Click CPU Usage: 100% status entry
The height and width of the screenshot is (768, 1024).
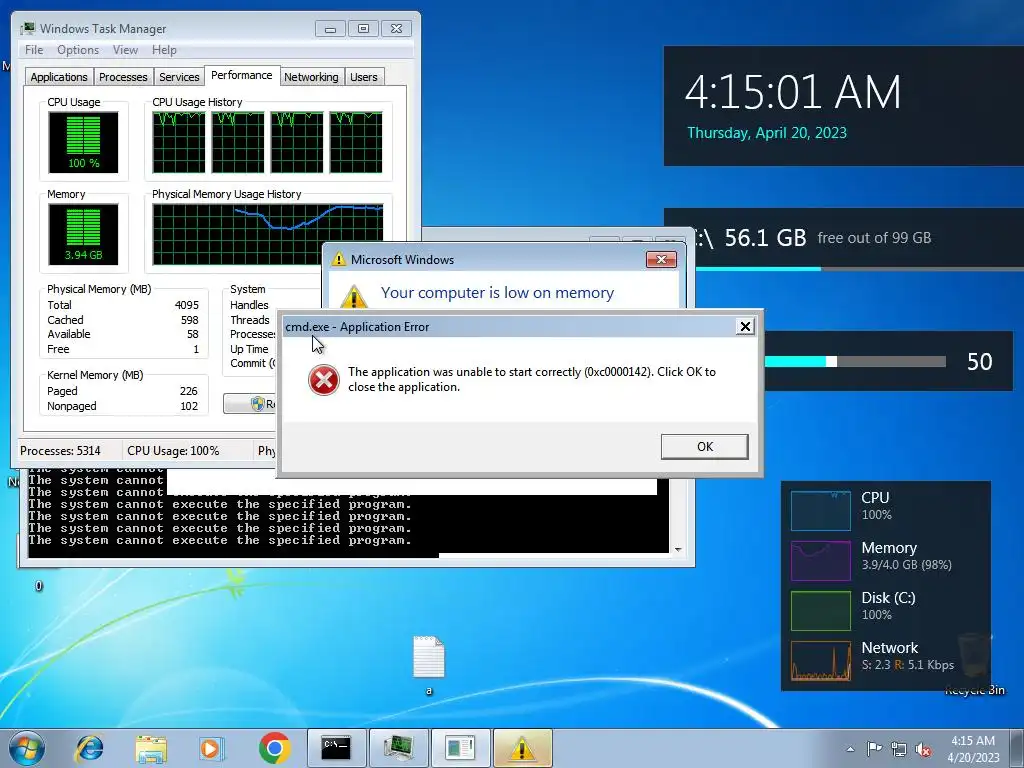173,451
